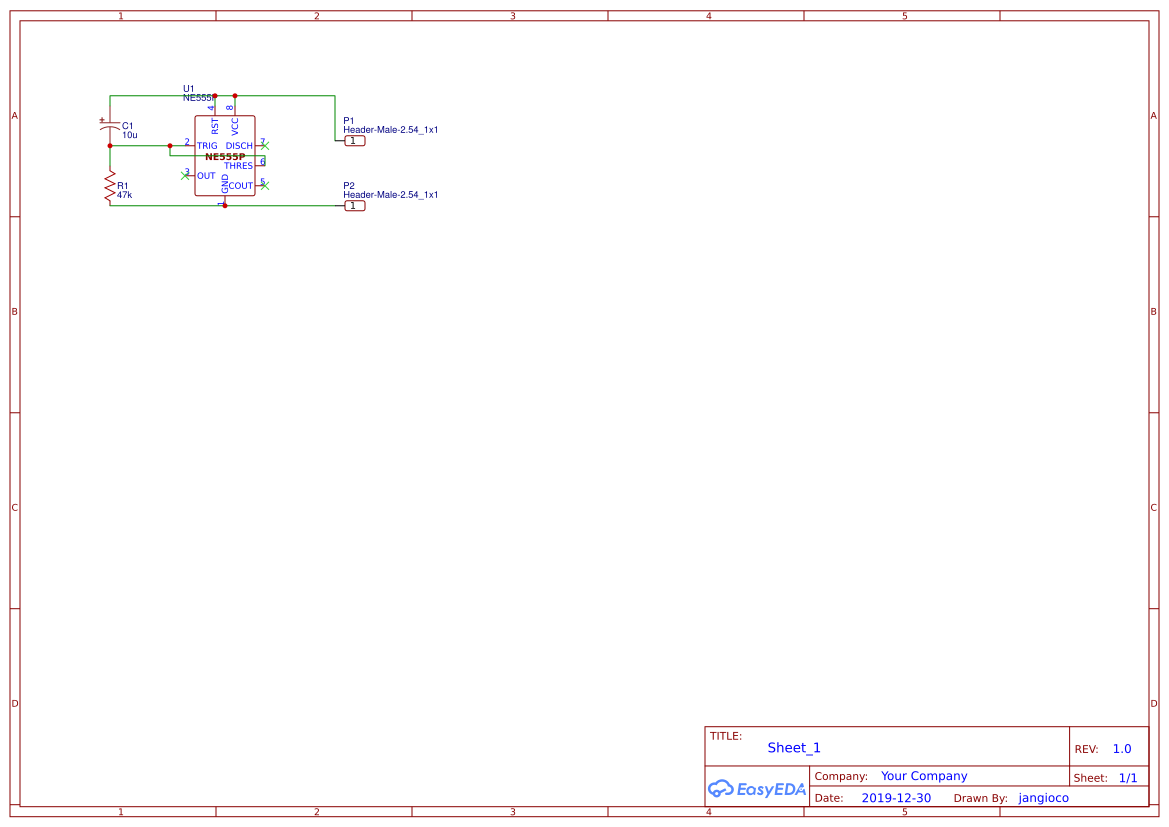Toggle the no-connect marker on CCOUT pin 5

pos(266,186)
